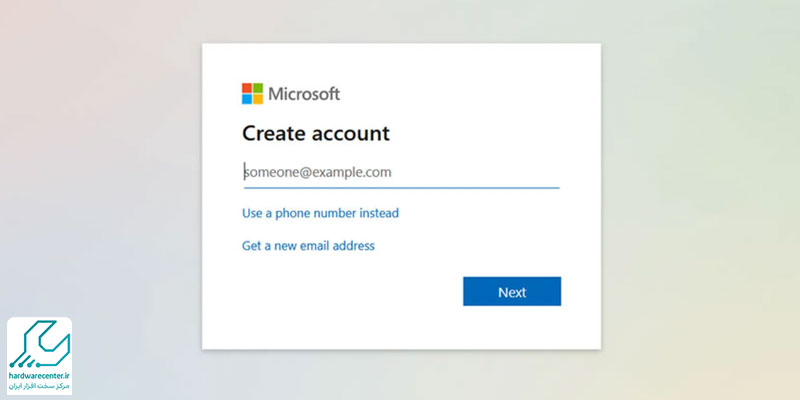Open 'Get a new email address' link
The image size is (800, 400).
pos(308,246)
